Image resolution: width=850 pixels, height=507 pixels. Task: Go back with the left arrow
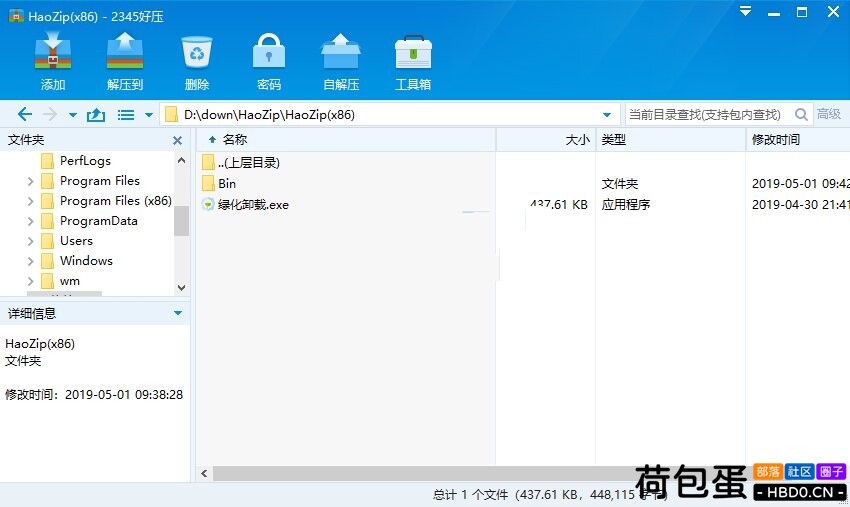[25, 114]
